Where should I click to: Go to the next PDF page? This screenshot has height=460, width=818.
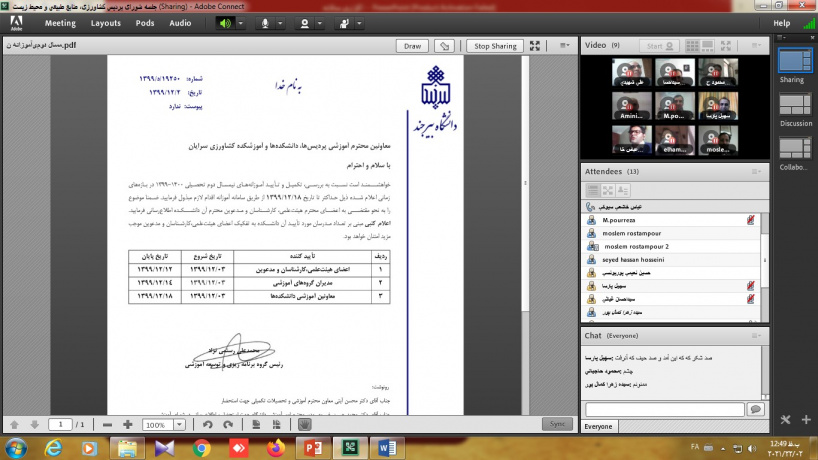pos(35,424)
